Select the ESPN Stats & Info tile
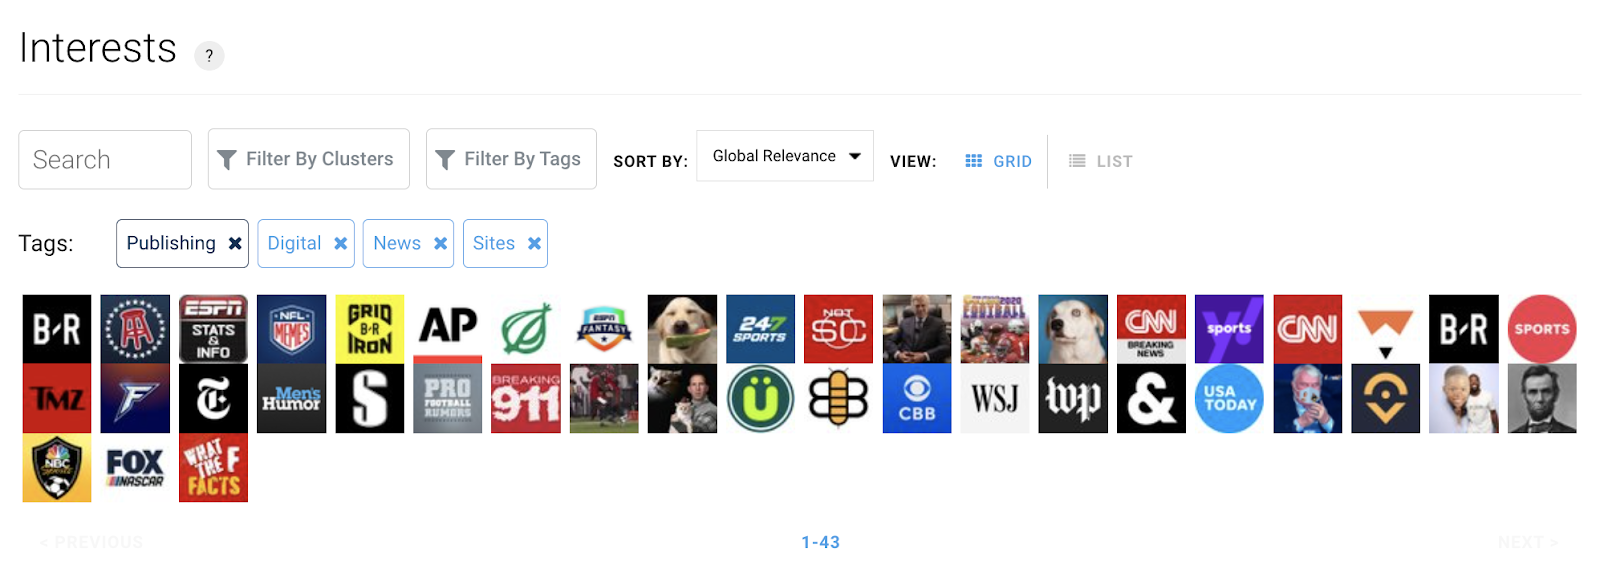Screen dimensions: 1600x573 pyautogui.click(x=213, y=329)
